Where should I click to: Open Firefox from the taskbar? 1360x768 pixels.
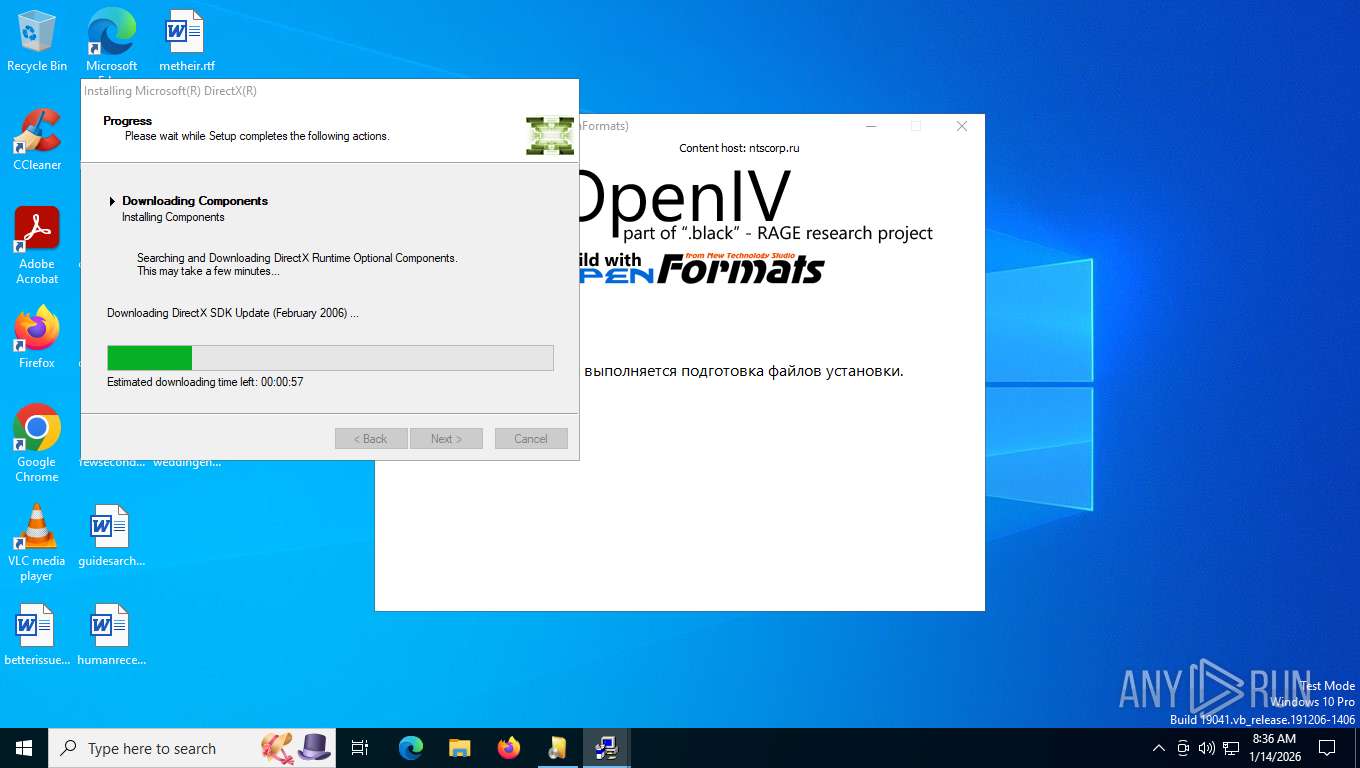click(x=509, y=748)
